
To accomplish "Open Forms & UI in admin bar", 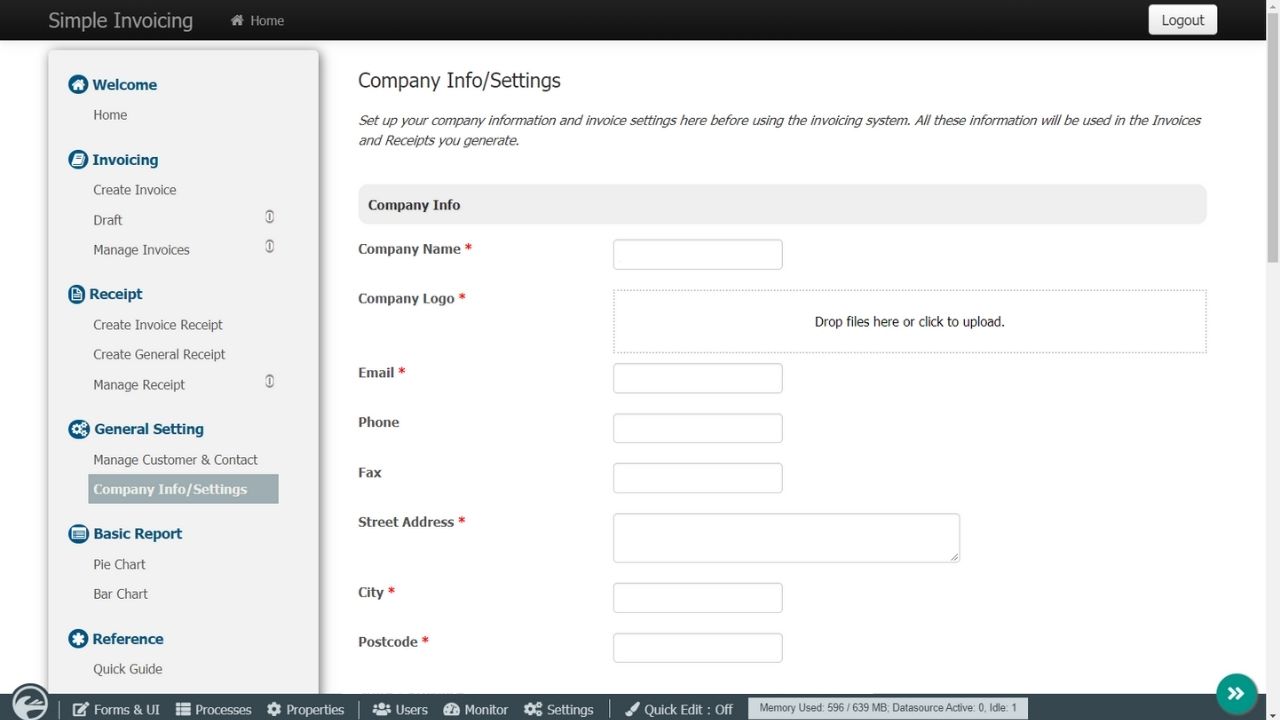I will pyautogui.click(x=116, y=709).
